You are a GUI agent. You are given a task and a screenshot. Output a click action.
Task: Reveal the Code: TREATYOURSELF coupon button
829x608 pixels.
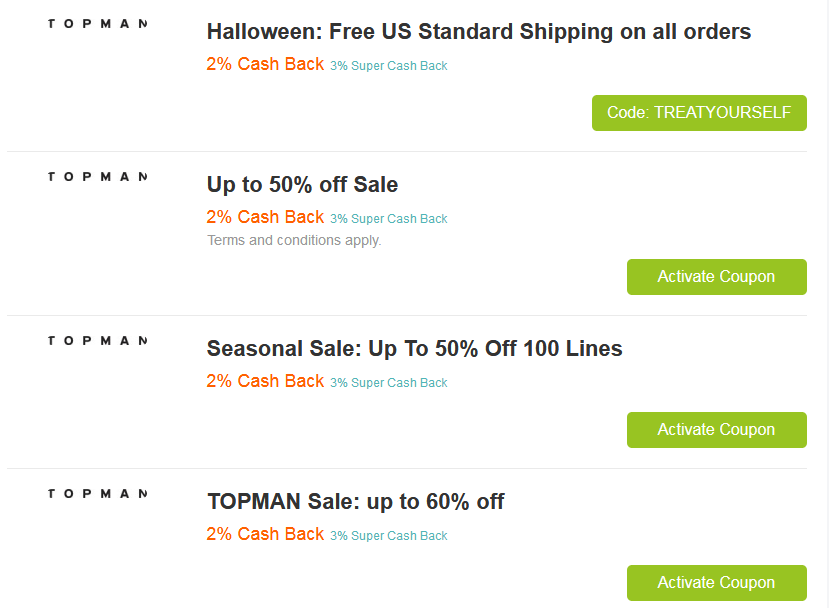pos(699,113)
